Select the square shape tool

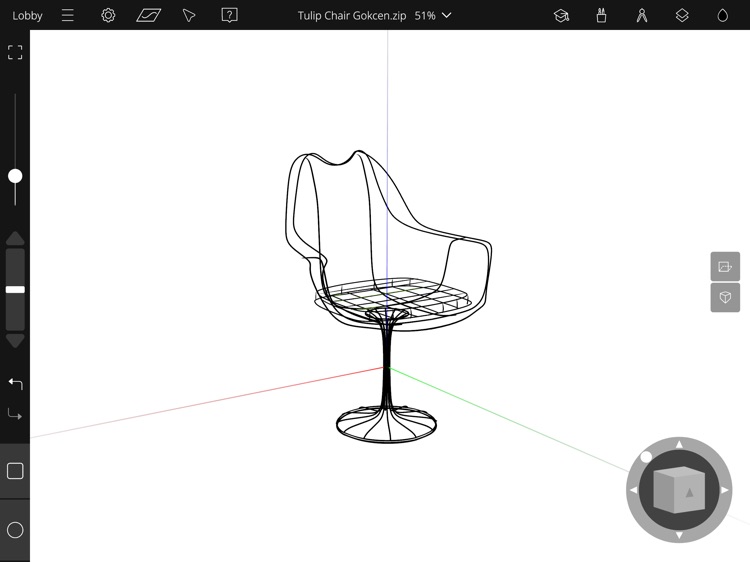[15, 471]
